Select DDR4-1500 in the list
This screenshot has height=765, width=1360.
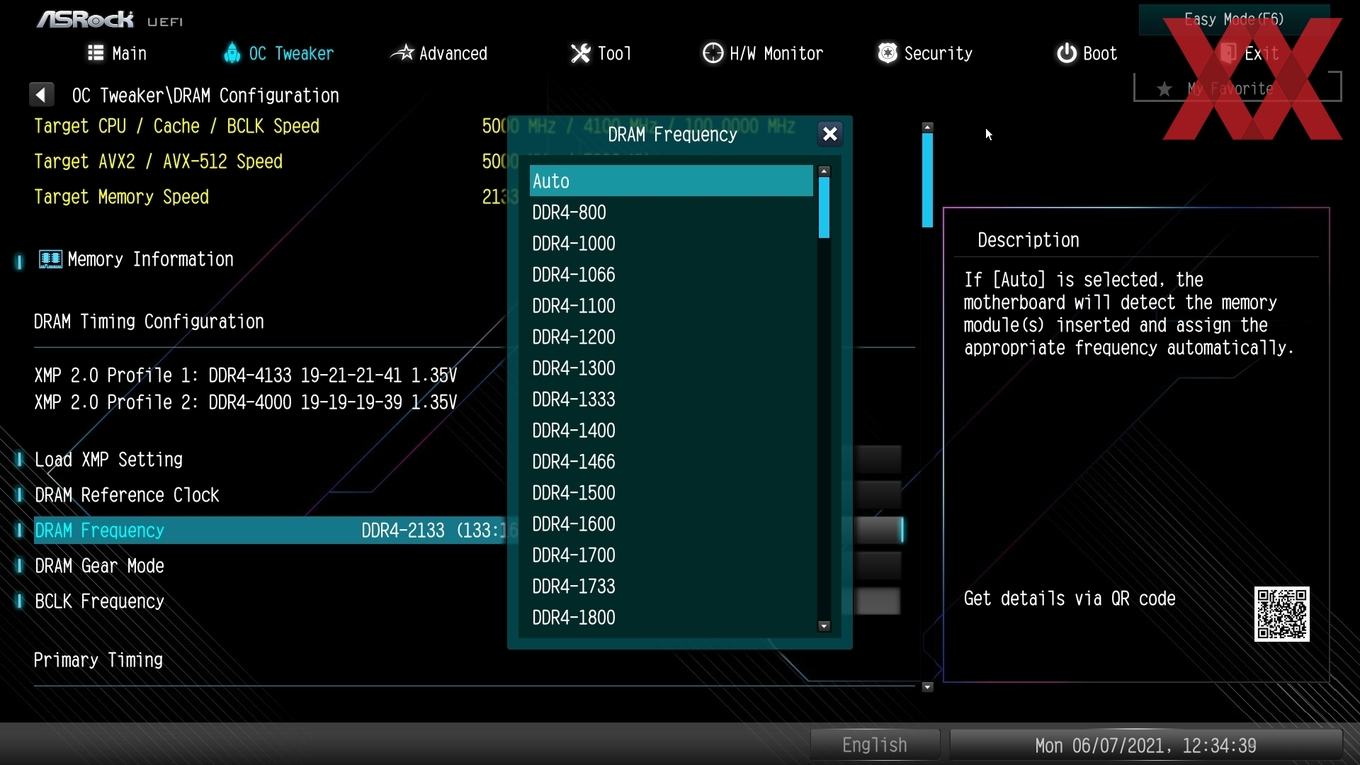click(x=671, y=493)
